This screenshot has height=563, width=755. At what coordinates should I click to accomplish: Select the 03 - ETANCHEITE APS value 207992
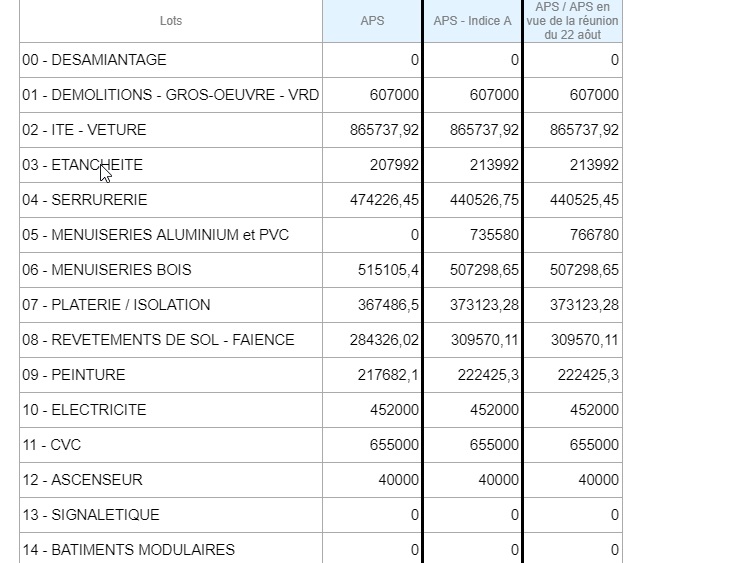pyautogui.click(x=394, y=165)
